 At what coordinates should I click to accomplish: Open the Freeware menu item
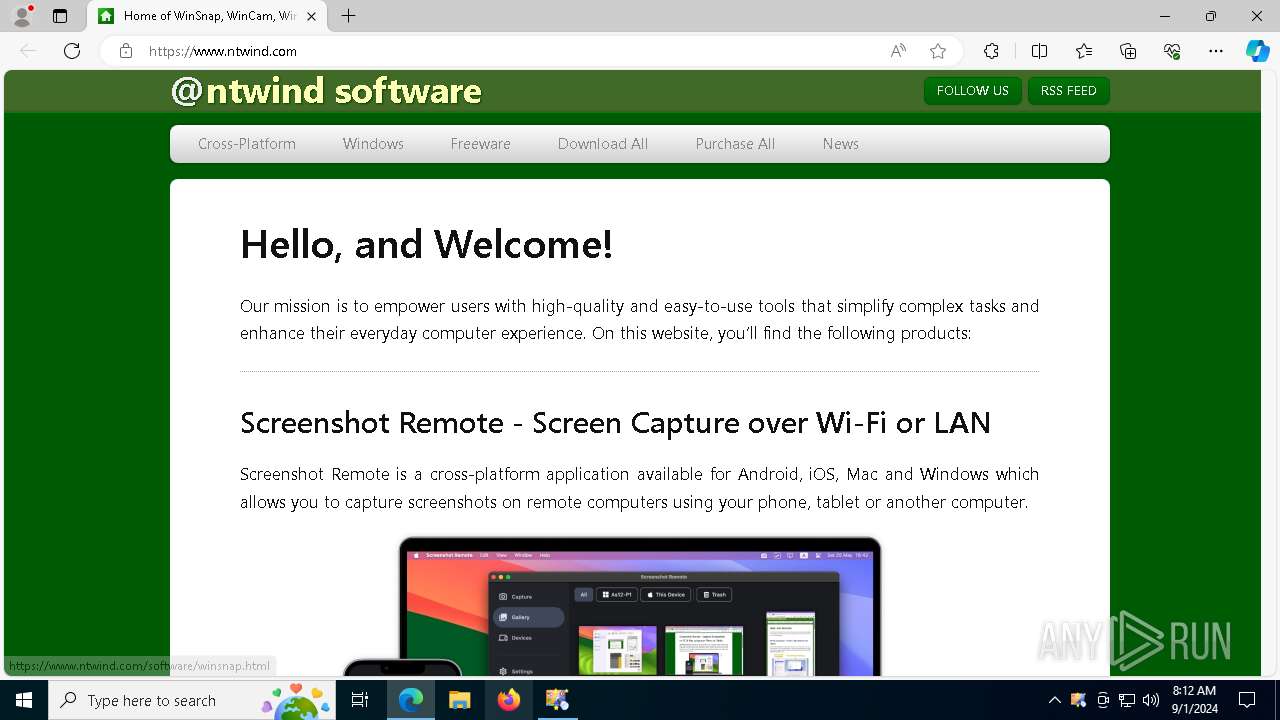coord(480,144)
